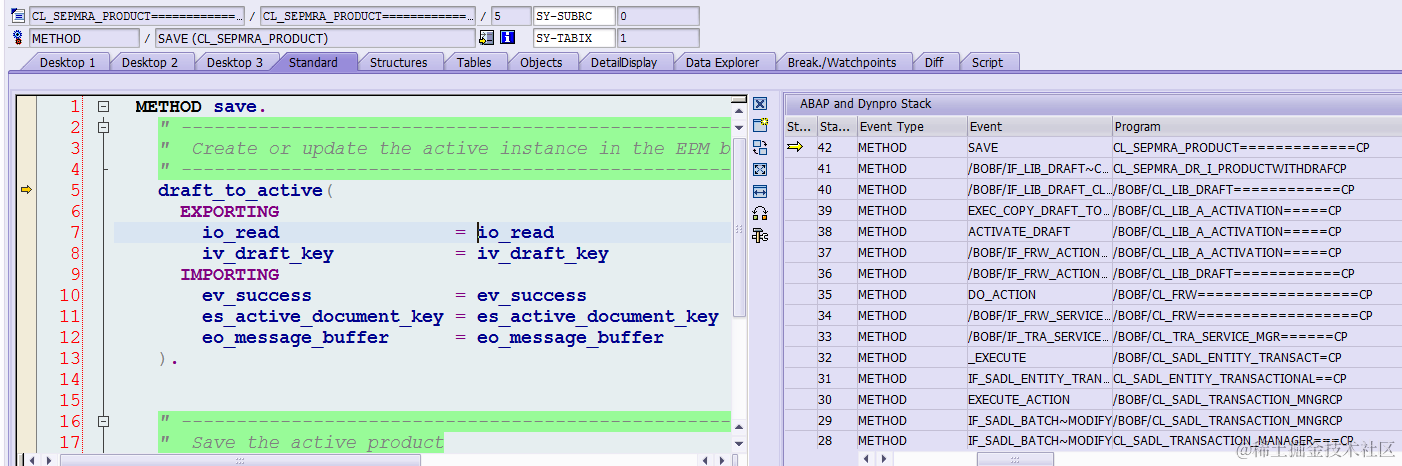Image resolution: width=1402 pixels, height=466 pixels.
Task: Open the DetailDisplay tab
Action: 624,62
